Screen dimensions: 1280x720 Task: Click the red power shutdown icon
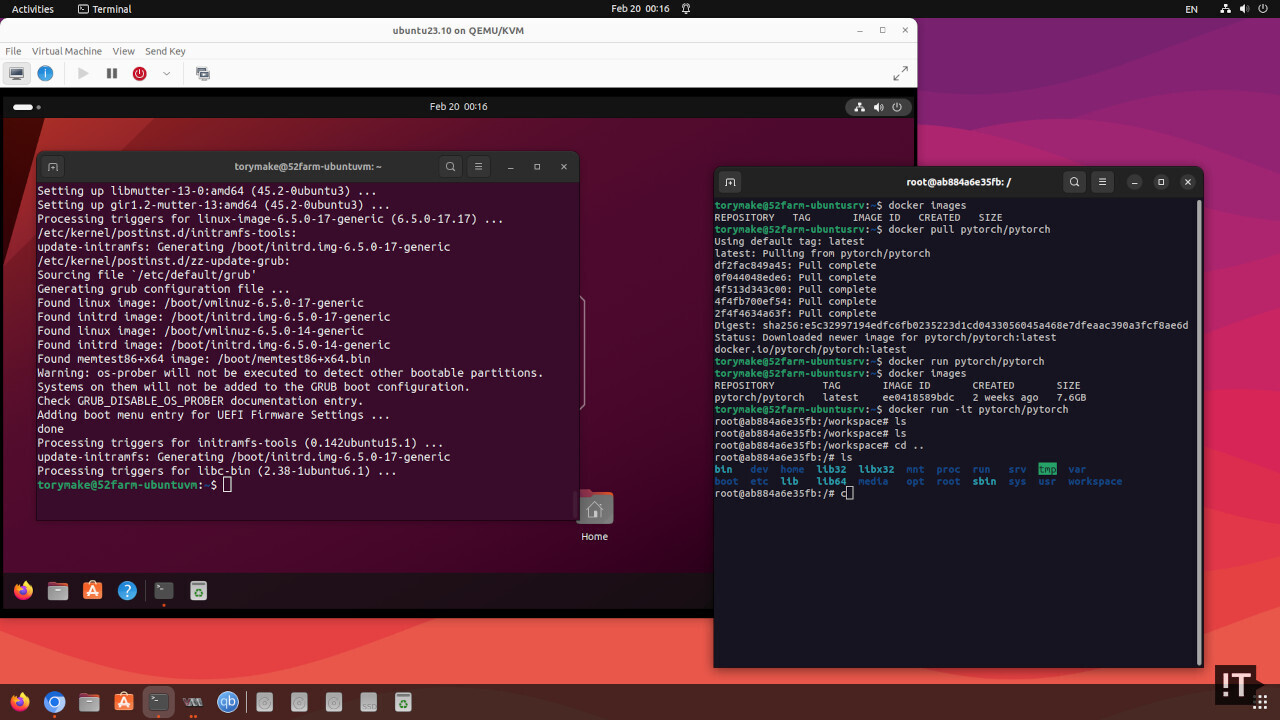(140, 73)
